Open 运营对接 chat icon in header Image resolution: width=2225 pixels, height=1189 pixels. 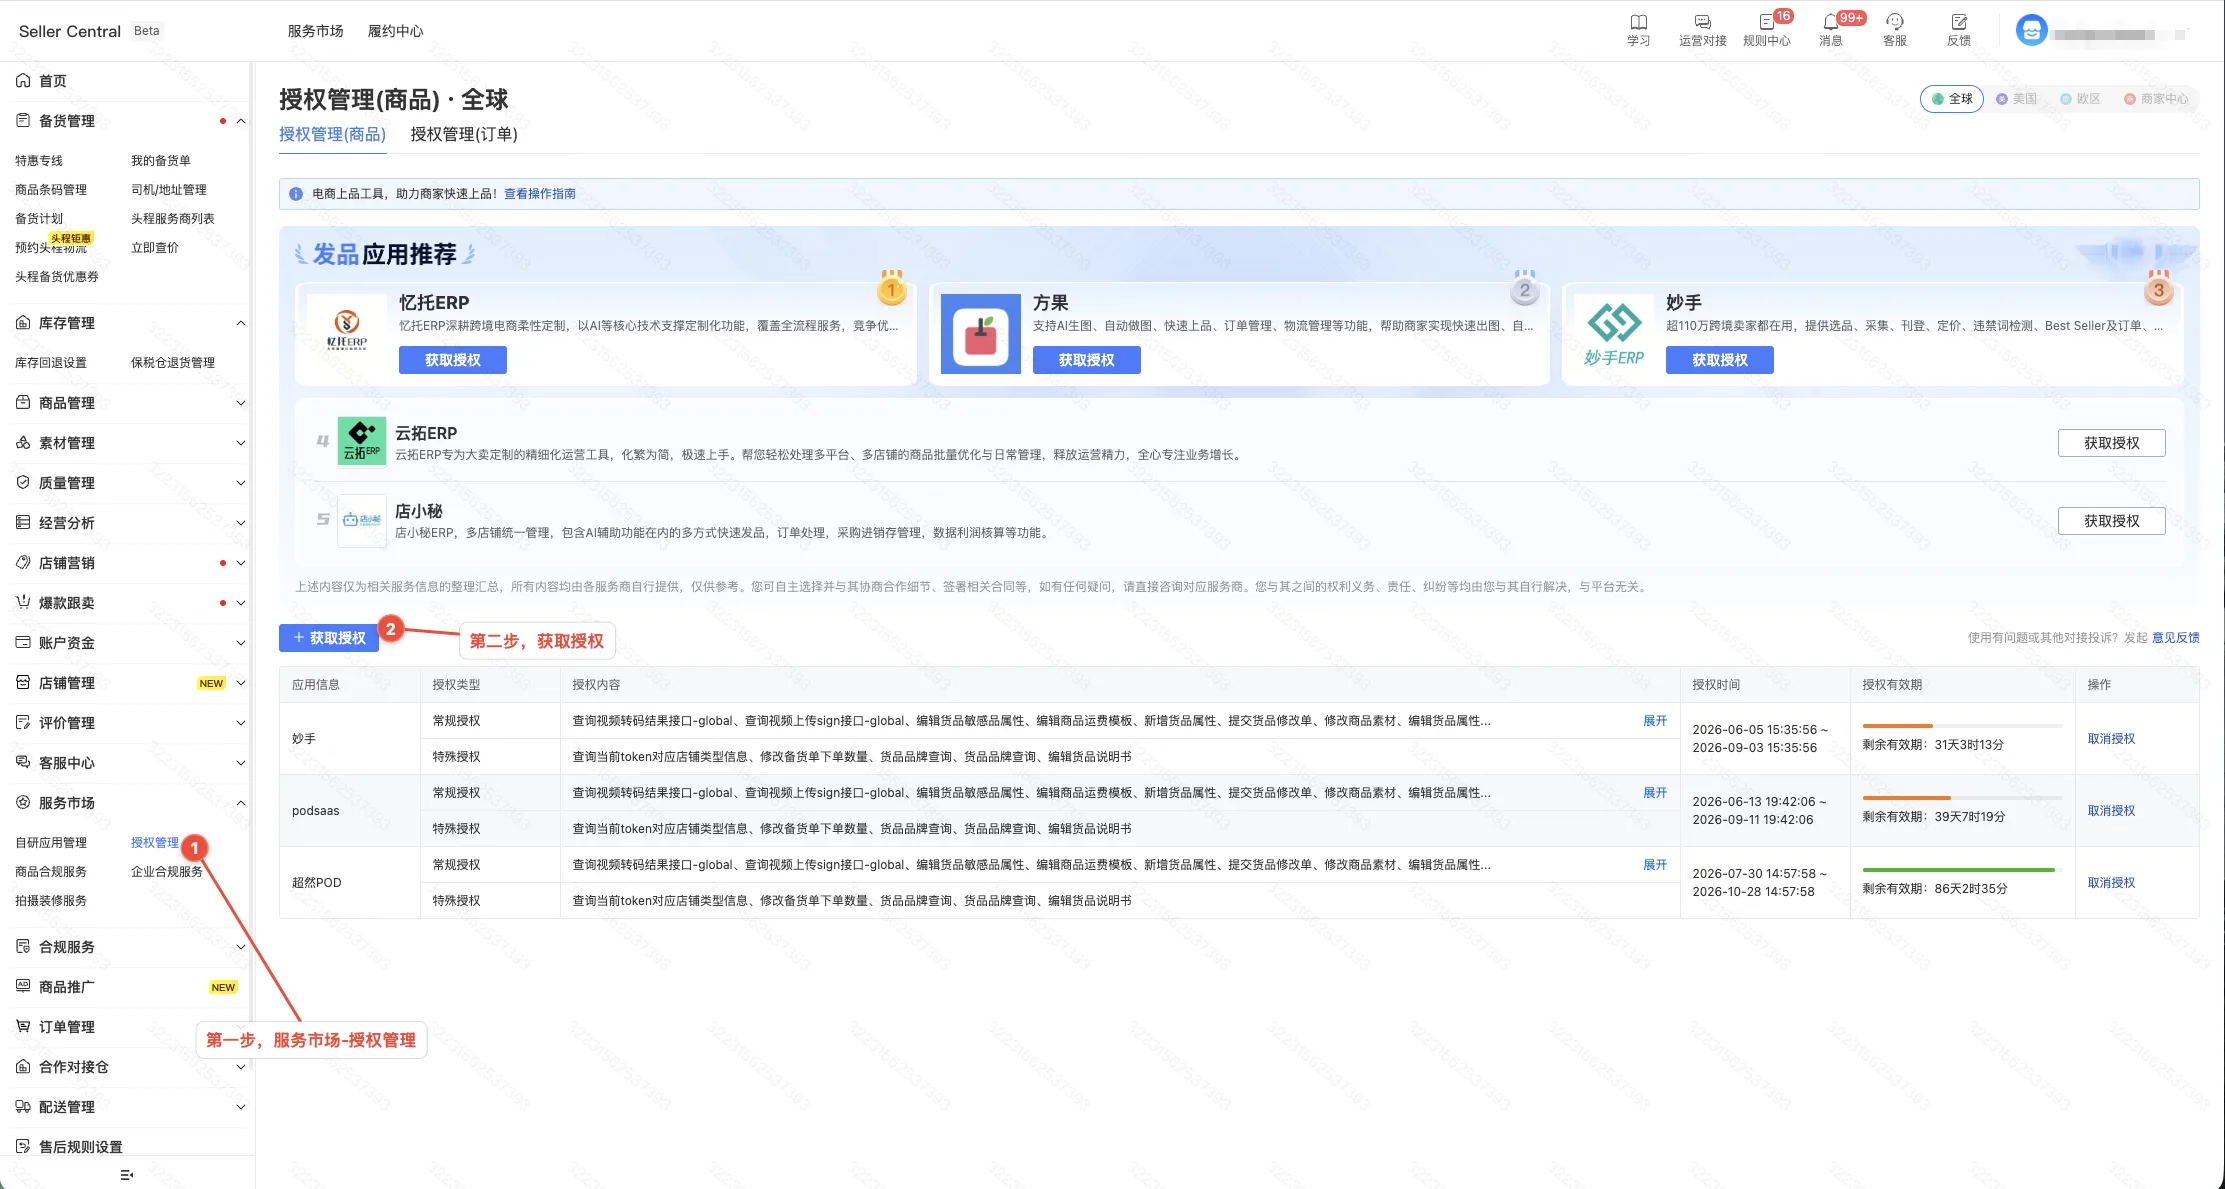coord(1702,22)
